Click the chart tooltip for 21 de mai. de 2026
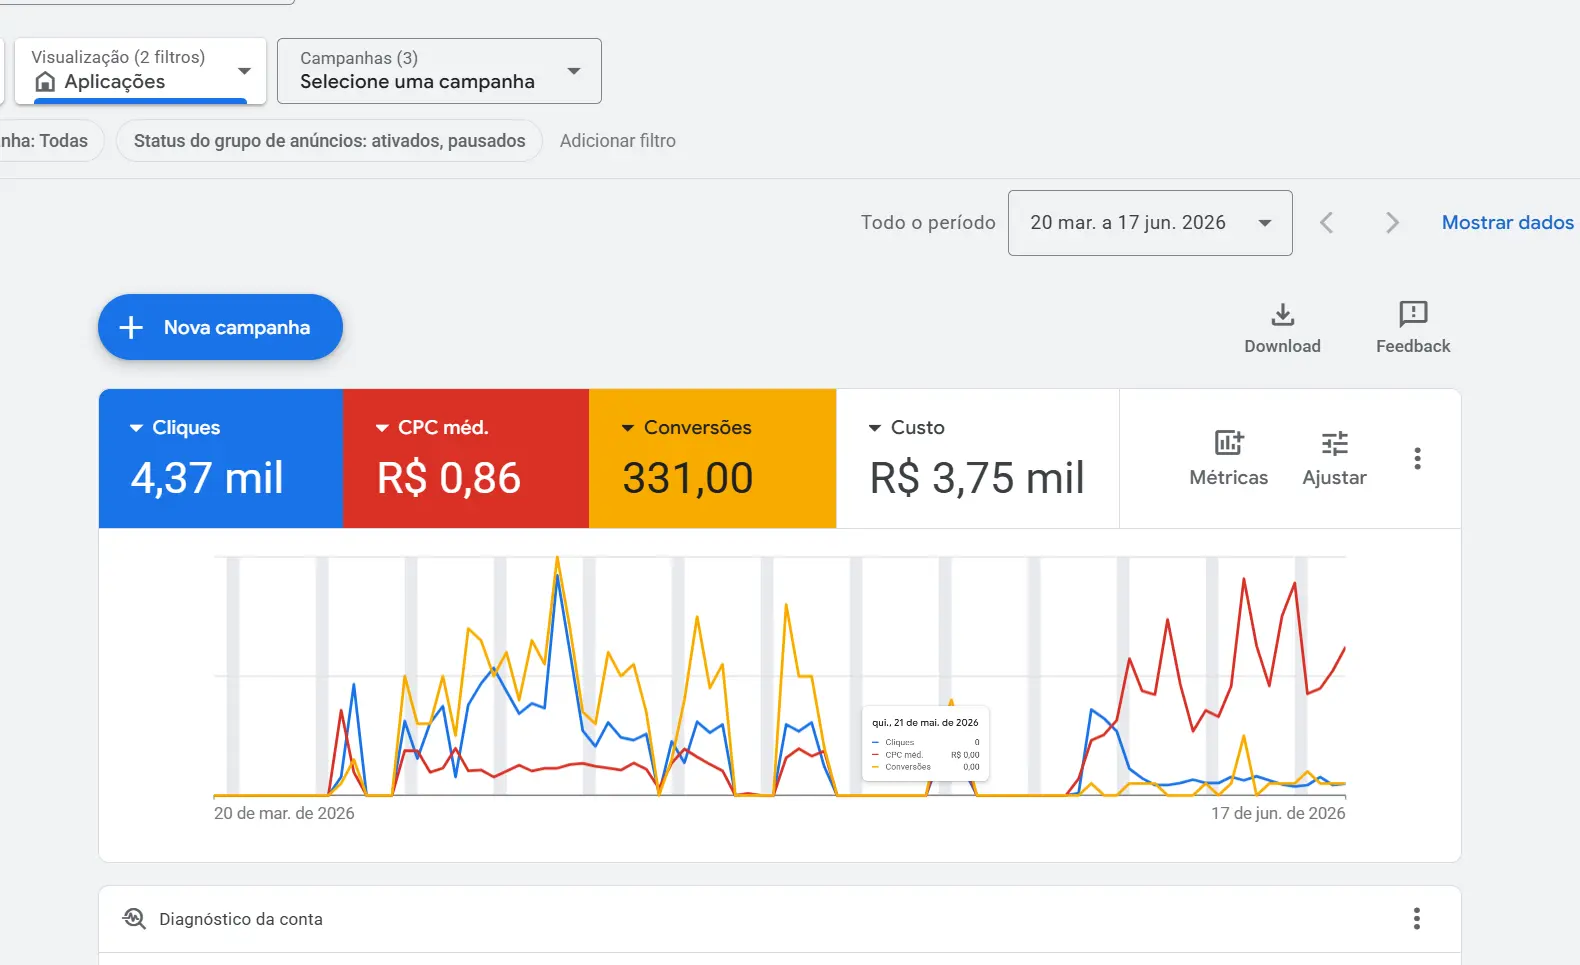 (925, 744)
